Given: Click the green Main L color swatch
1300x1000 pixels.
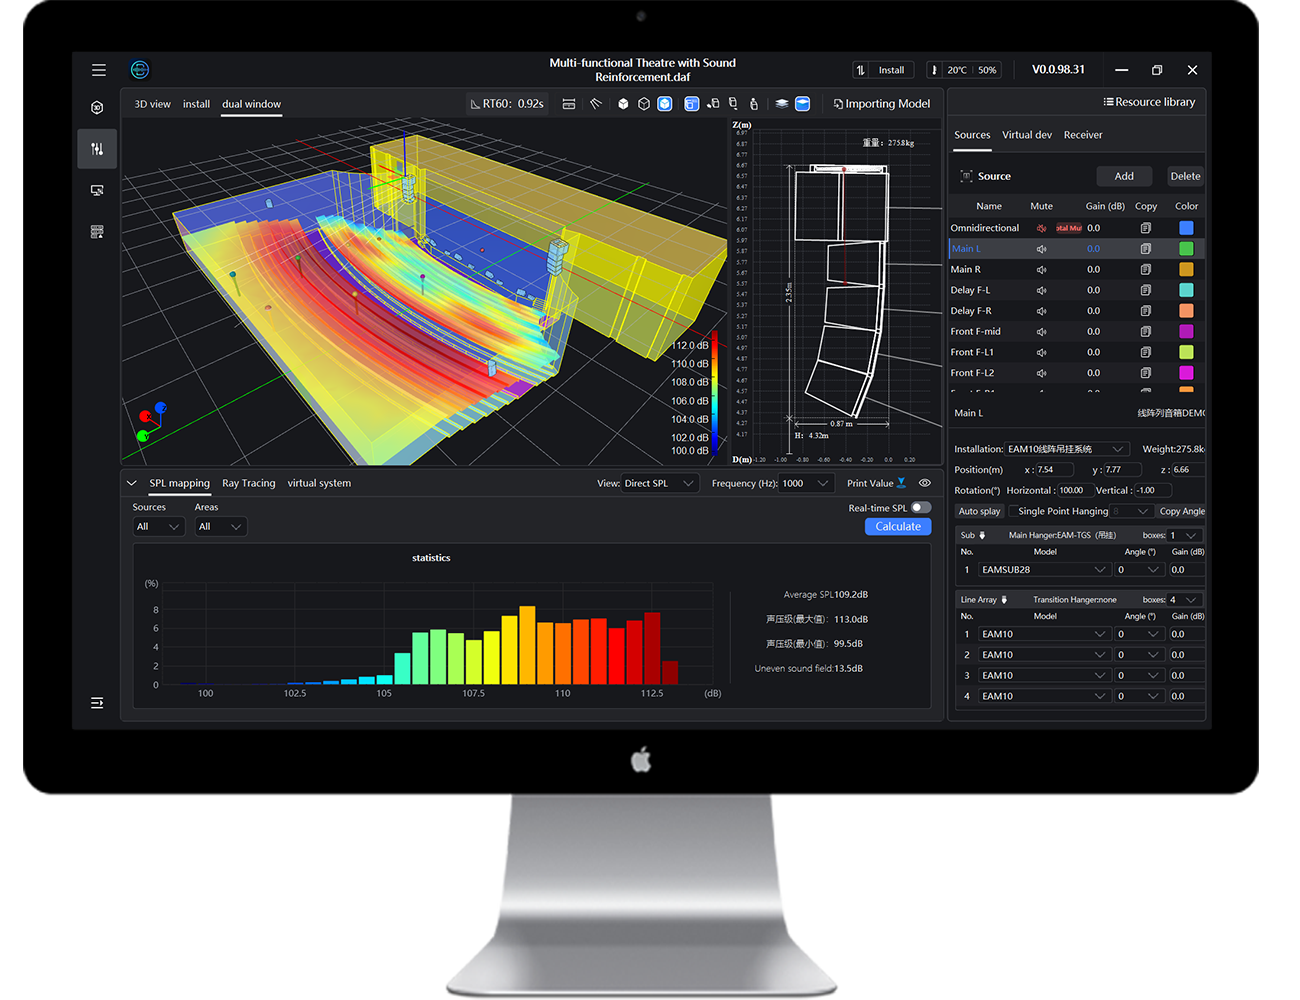Looking at the screenshot, I should [x=1186, y=249].
